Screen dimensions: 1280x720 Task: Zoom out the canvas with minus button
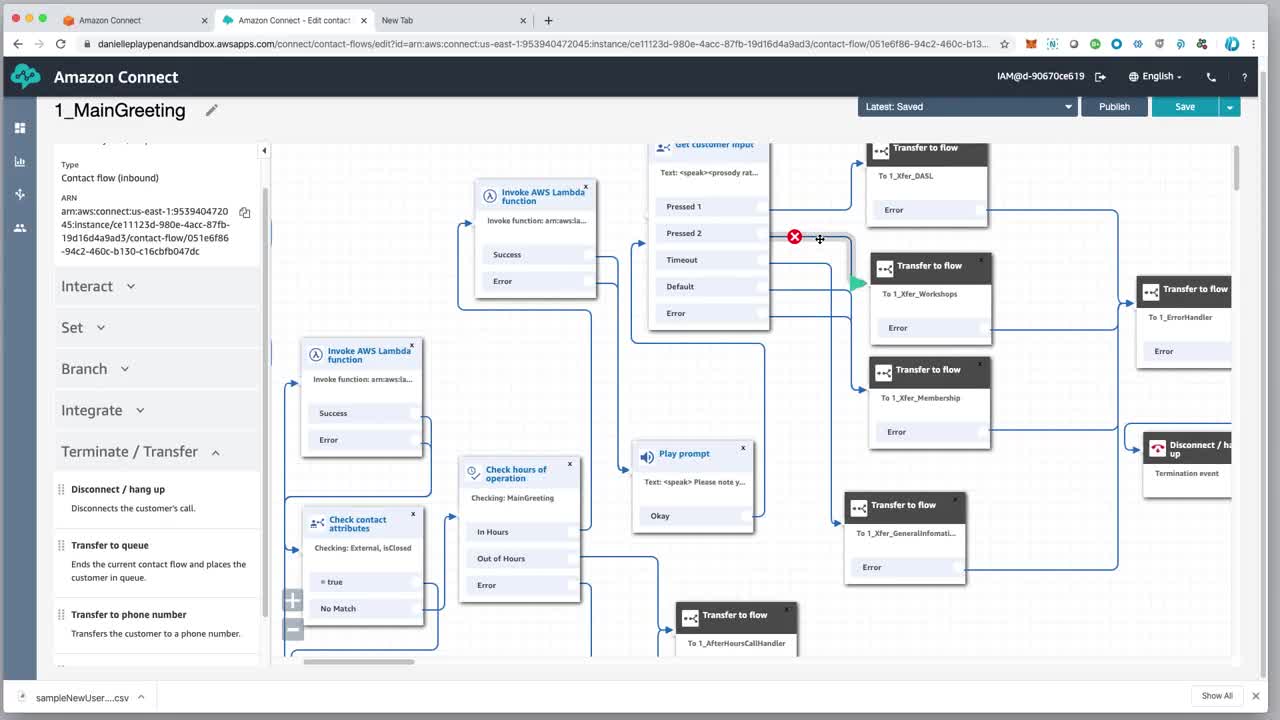[x=292, y=629]
